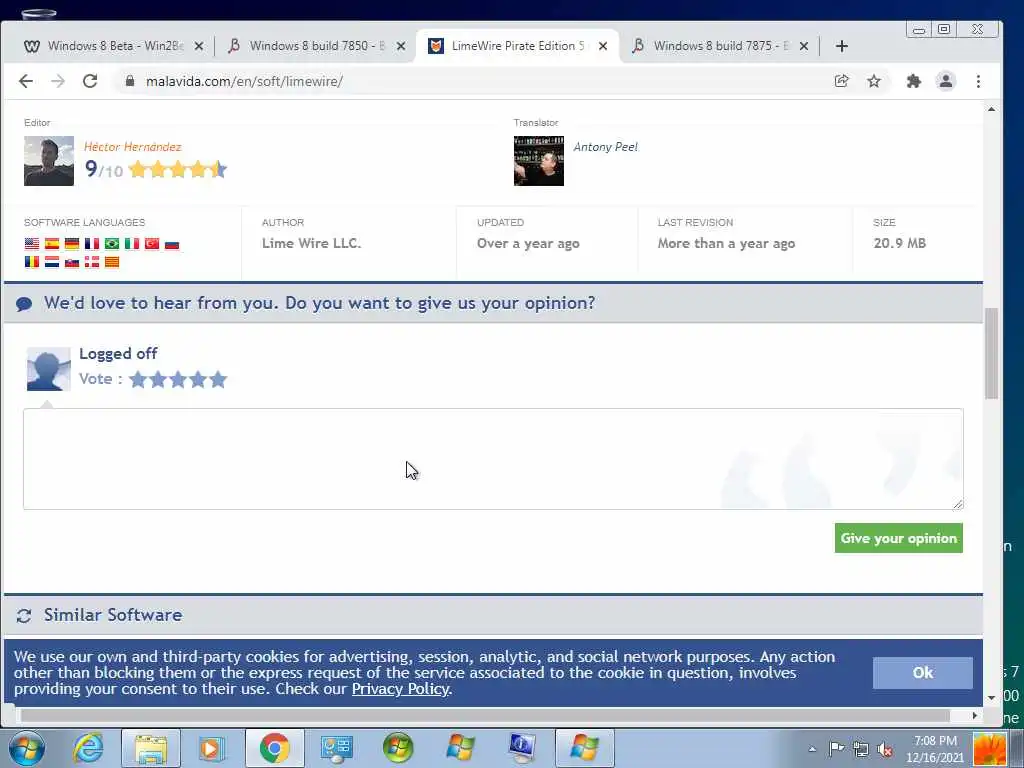Share this page via share icon
Image resolution: width=1024 pixels, height=768 pixels.
(x=842, y=81)
